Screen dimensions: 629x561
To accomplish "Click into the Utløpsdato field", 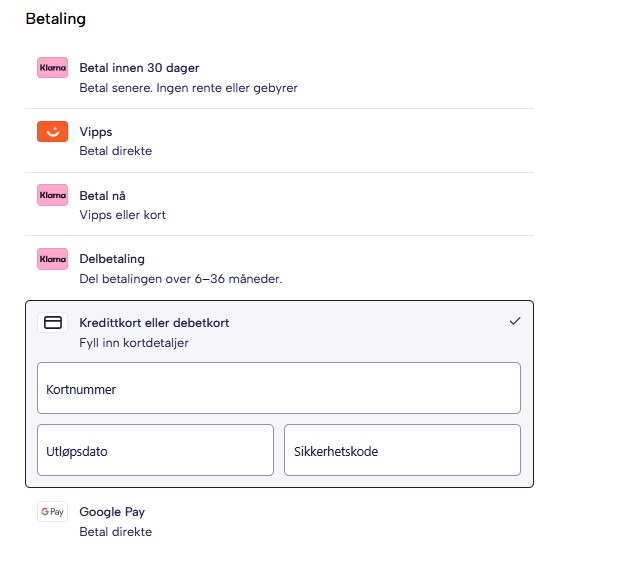I will pos(155,450).
